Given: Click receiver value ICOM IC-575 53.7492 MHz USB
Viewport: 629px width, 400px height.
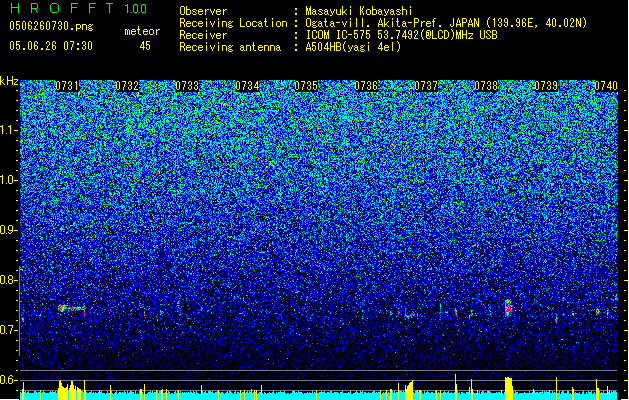Looking at the screenshot, I should (x=401, y=35).
